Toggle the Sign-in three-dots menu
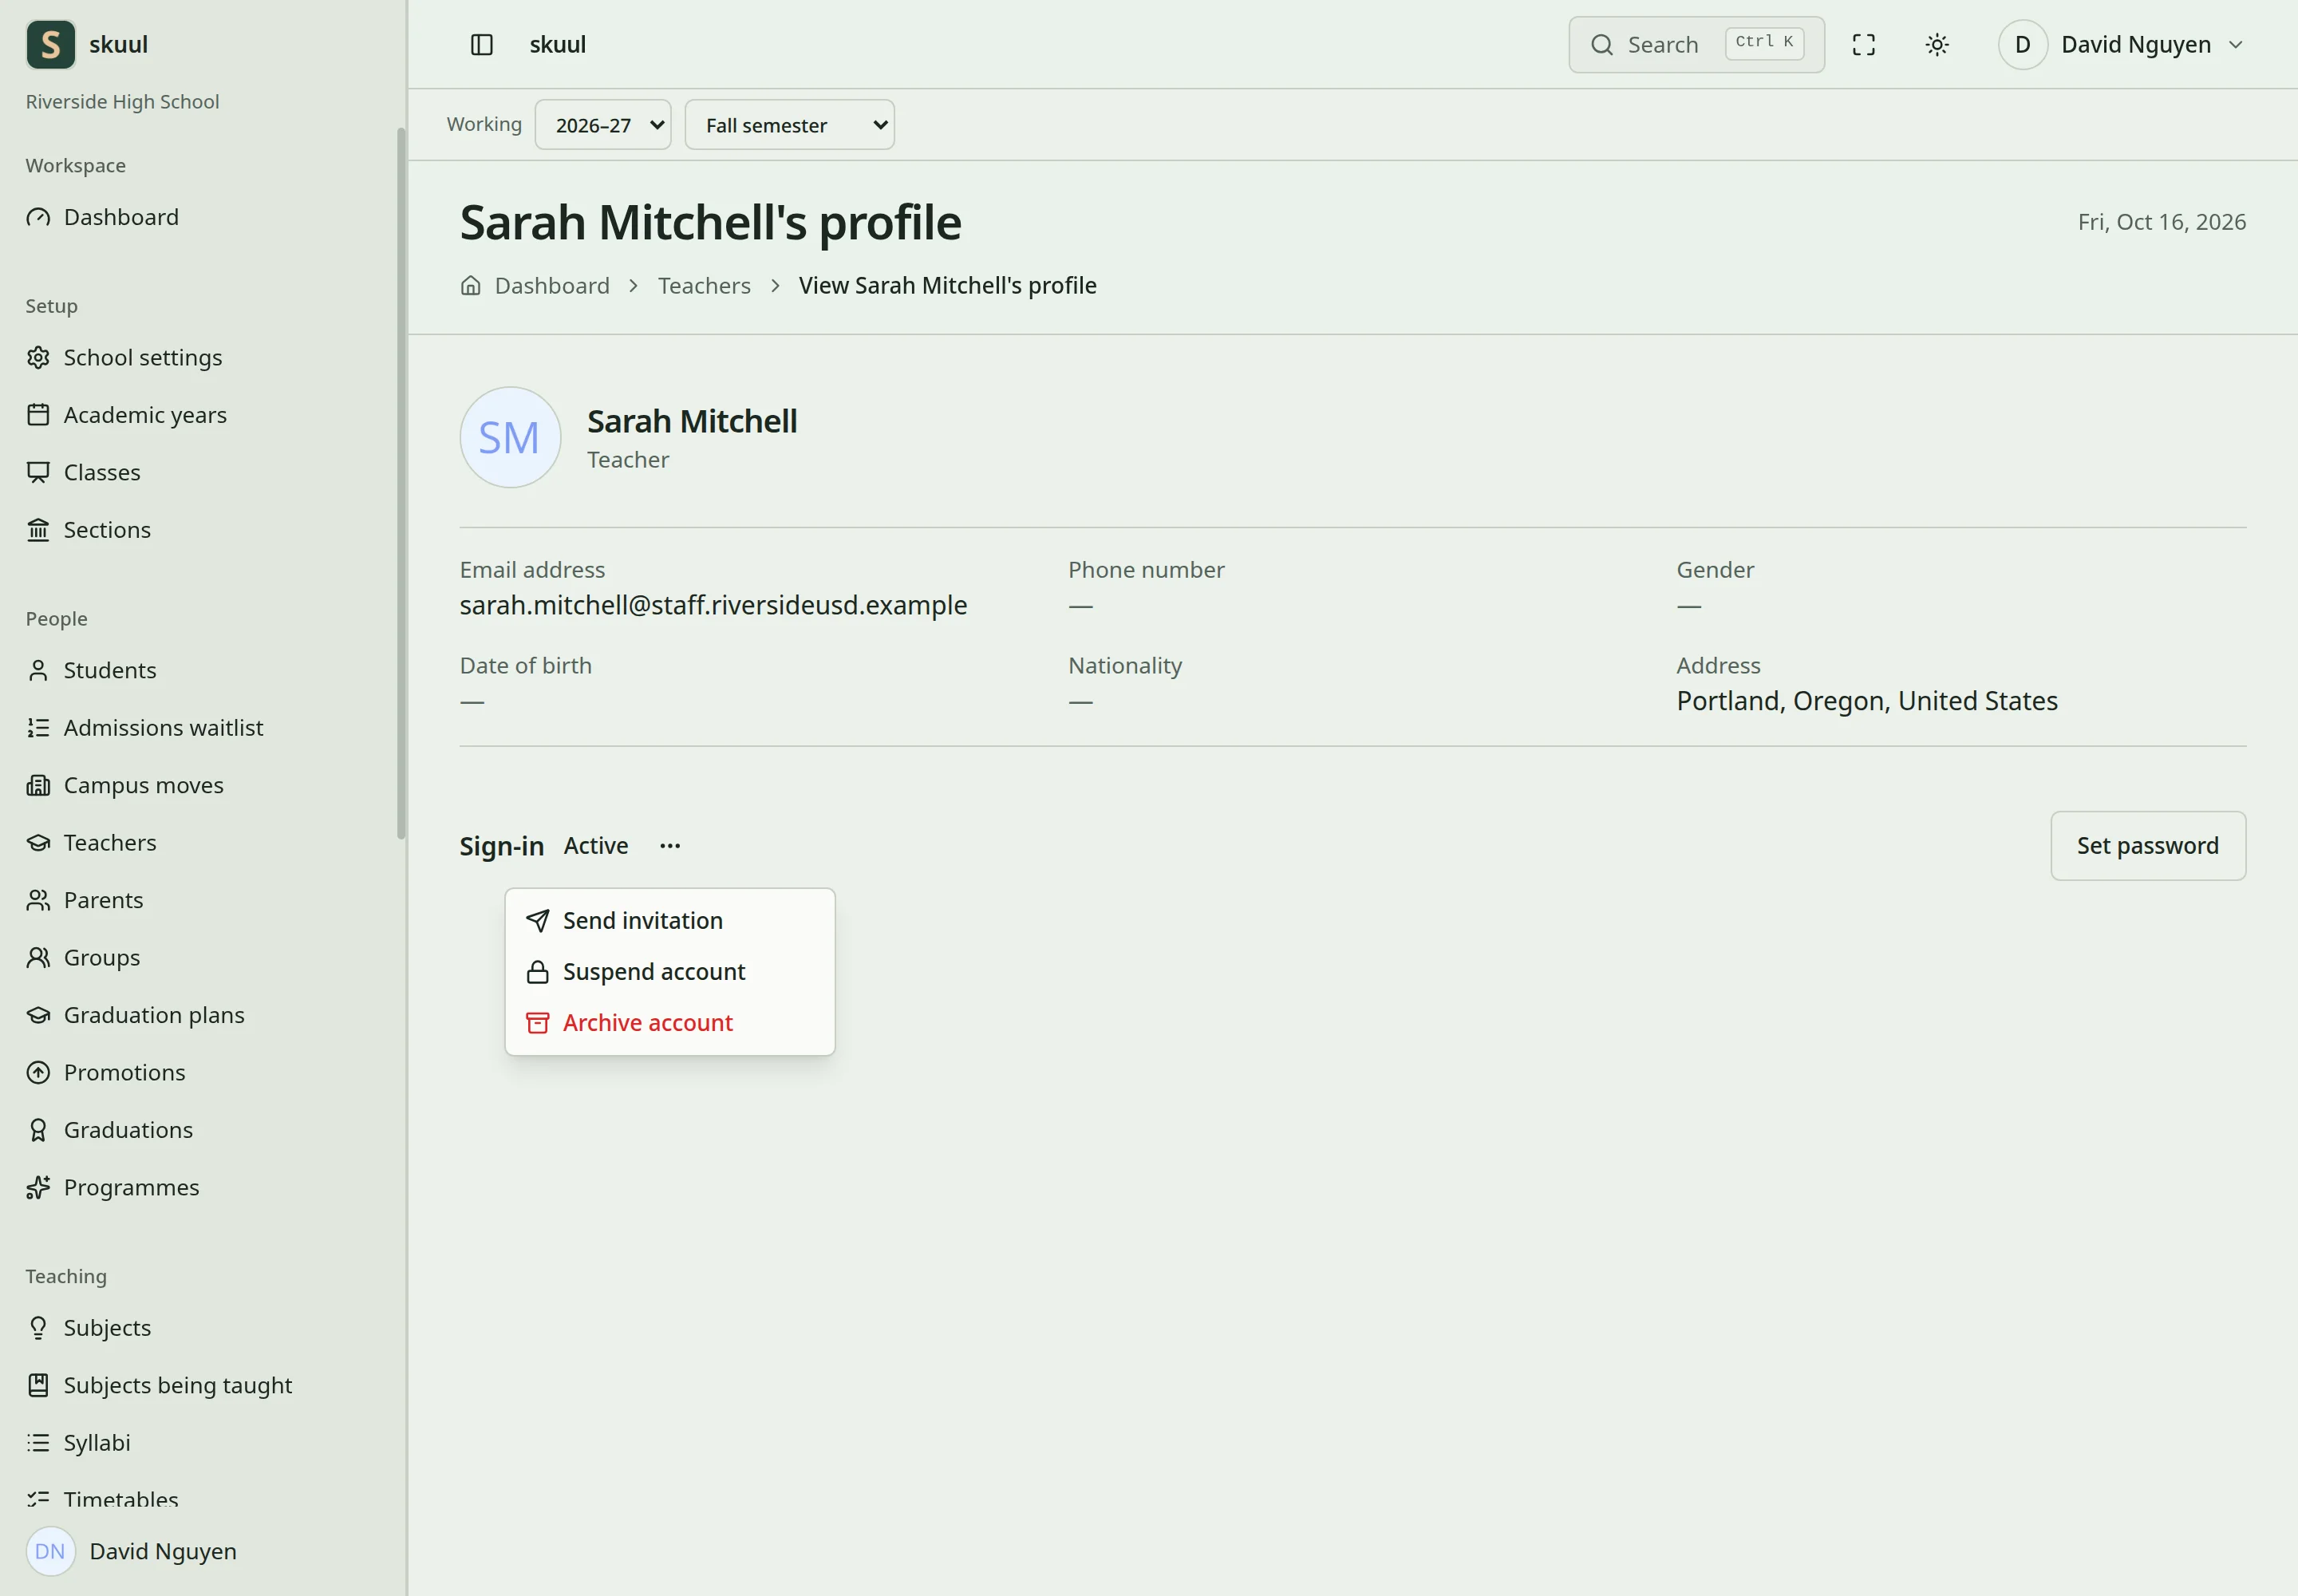The width and height of the screenshot is (2298, 1596). coord(670,846)
